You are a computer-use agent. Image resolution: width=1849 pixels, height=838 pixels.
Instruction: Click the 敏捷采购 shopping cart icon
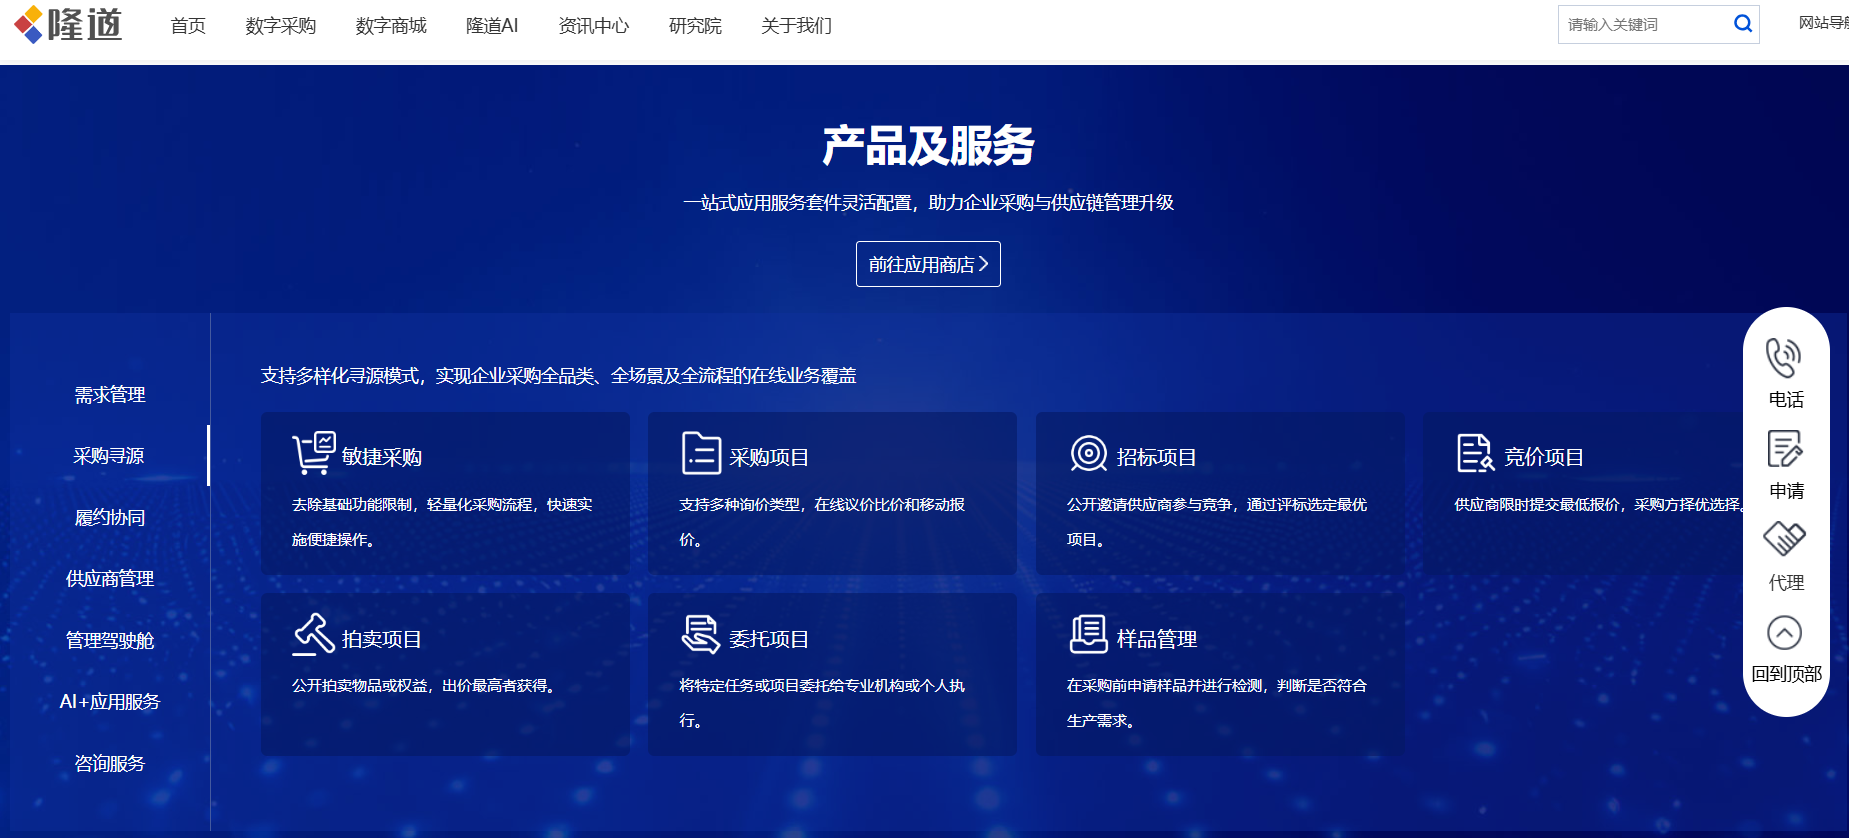[313, 453]
